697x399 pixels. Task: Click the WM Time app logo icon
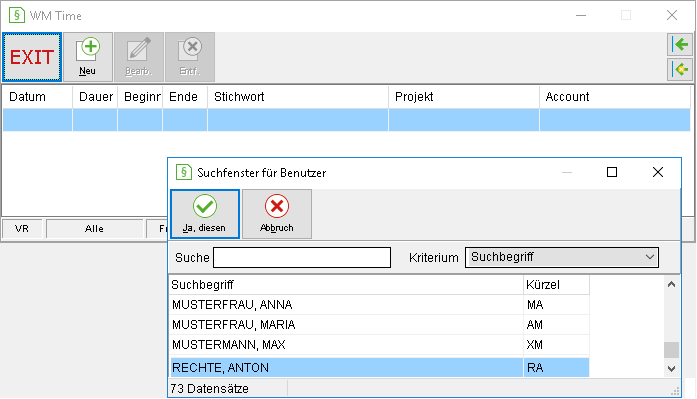(x=17, y=15)
